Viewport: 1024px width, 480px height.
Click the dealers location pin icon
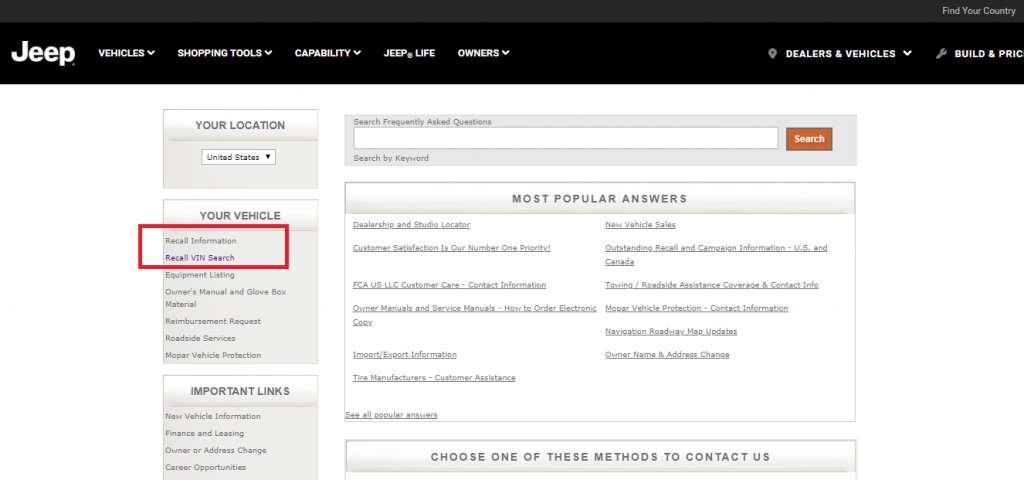pyautogui.click(x=773, y=54)
